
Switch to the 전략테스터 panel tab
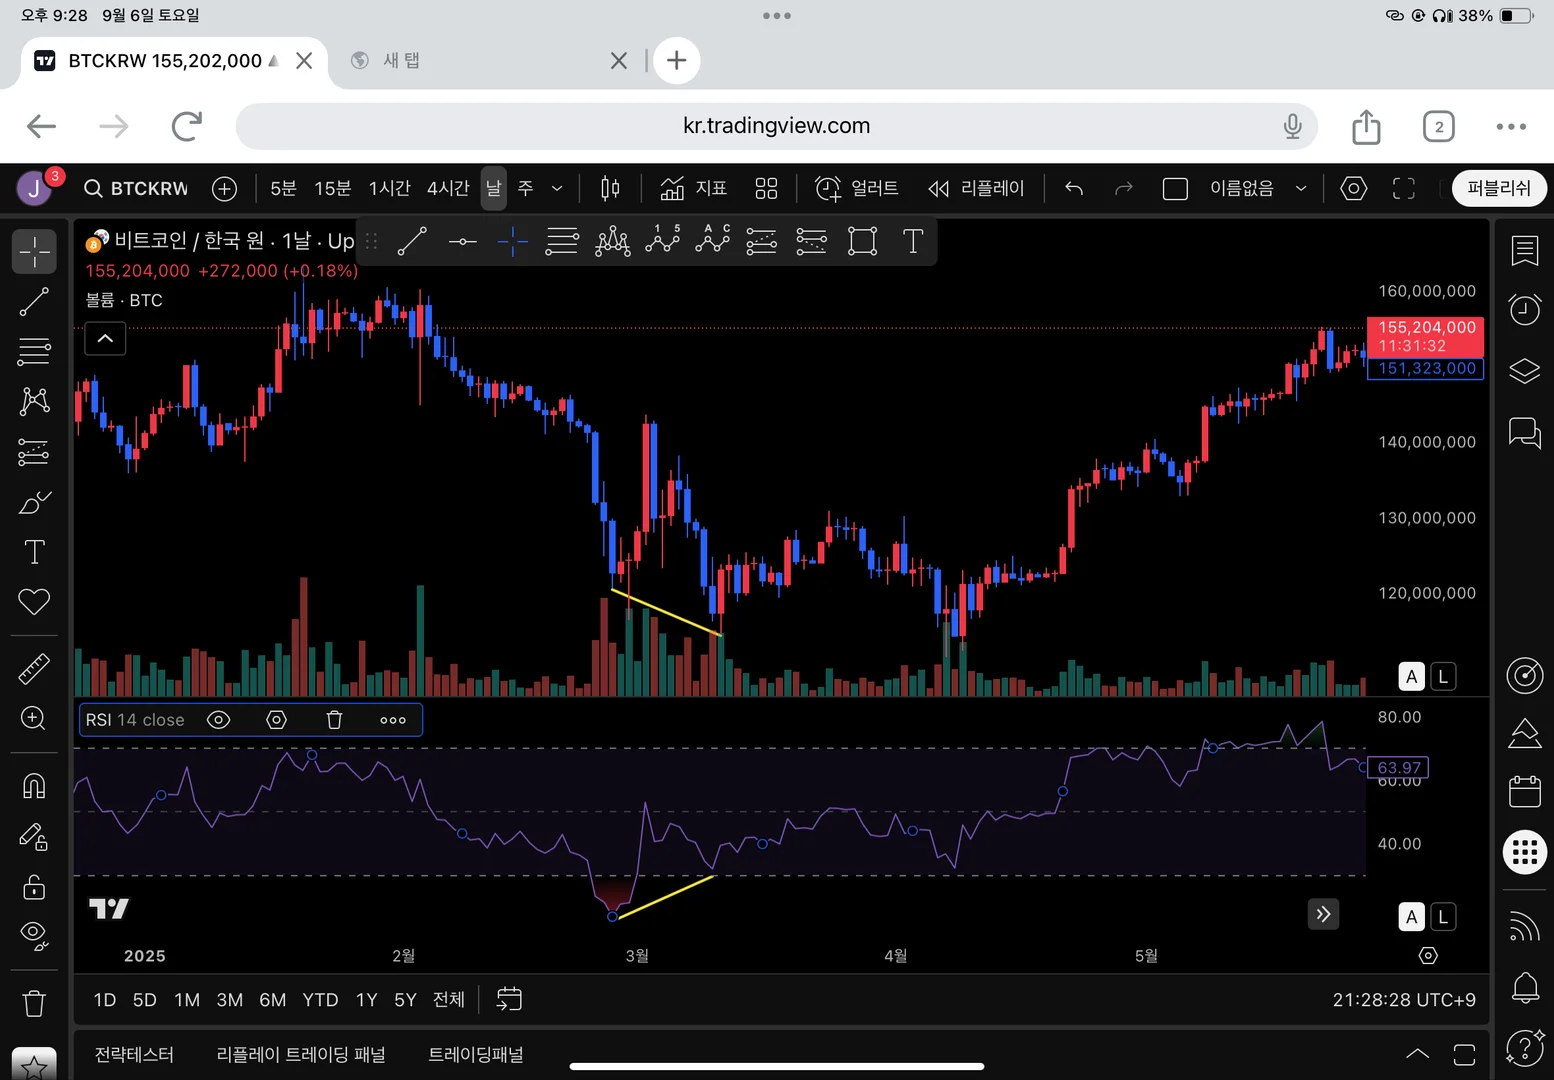(134, 1054)
